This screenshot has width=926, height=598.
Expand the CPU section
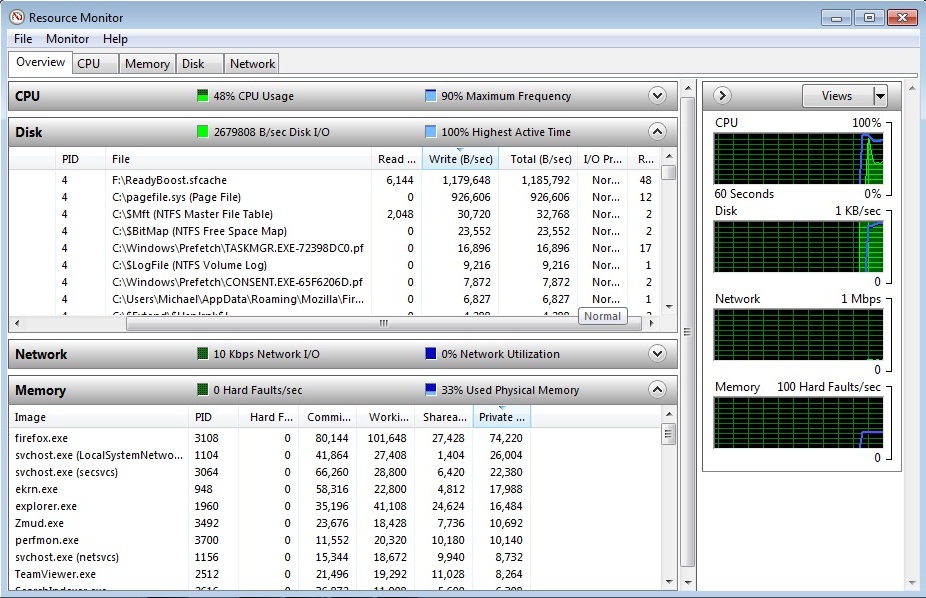pos(657,96)
